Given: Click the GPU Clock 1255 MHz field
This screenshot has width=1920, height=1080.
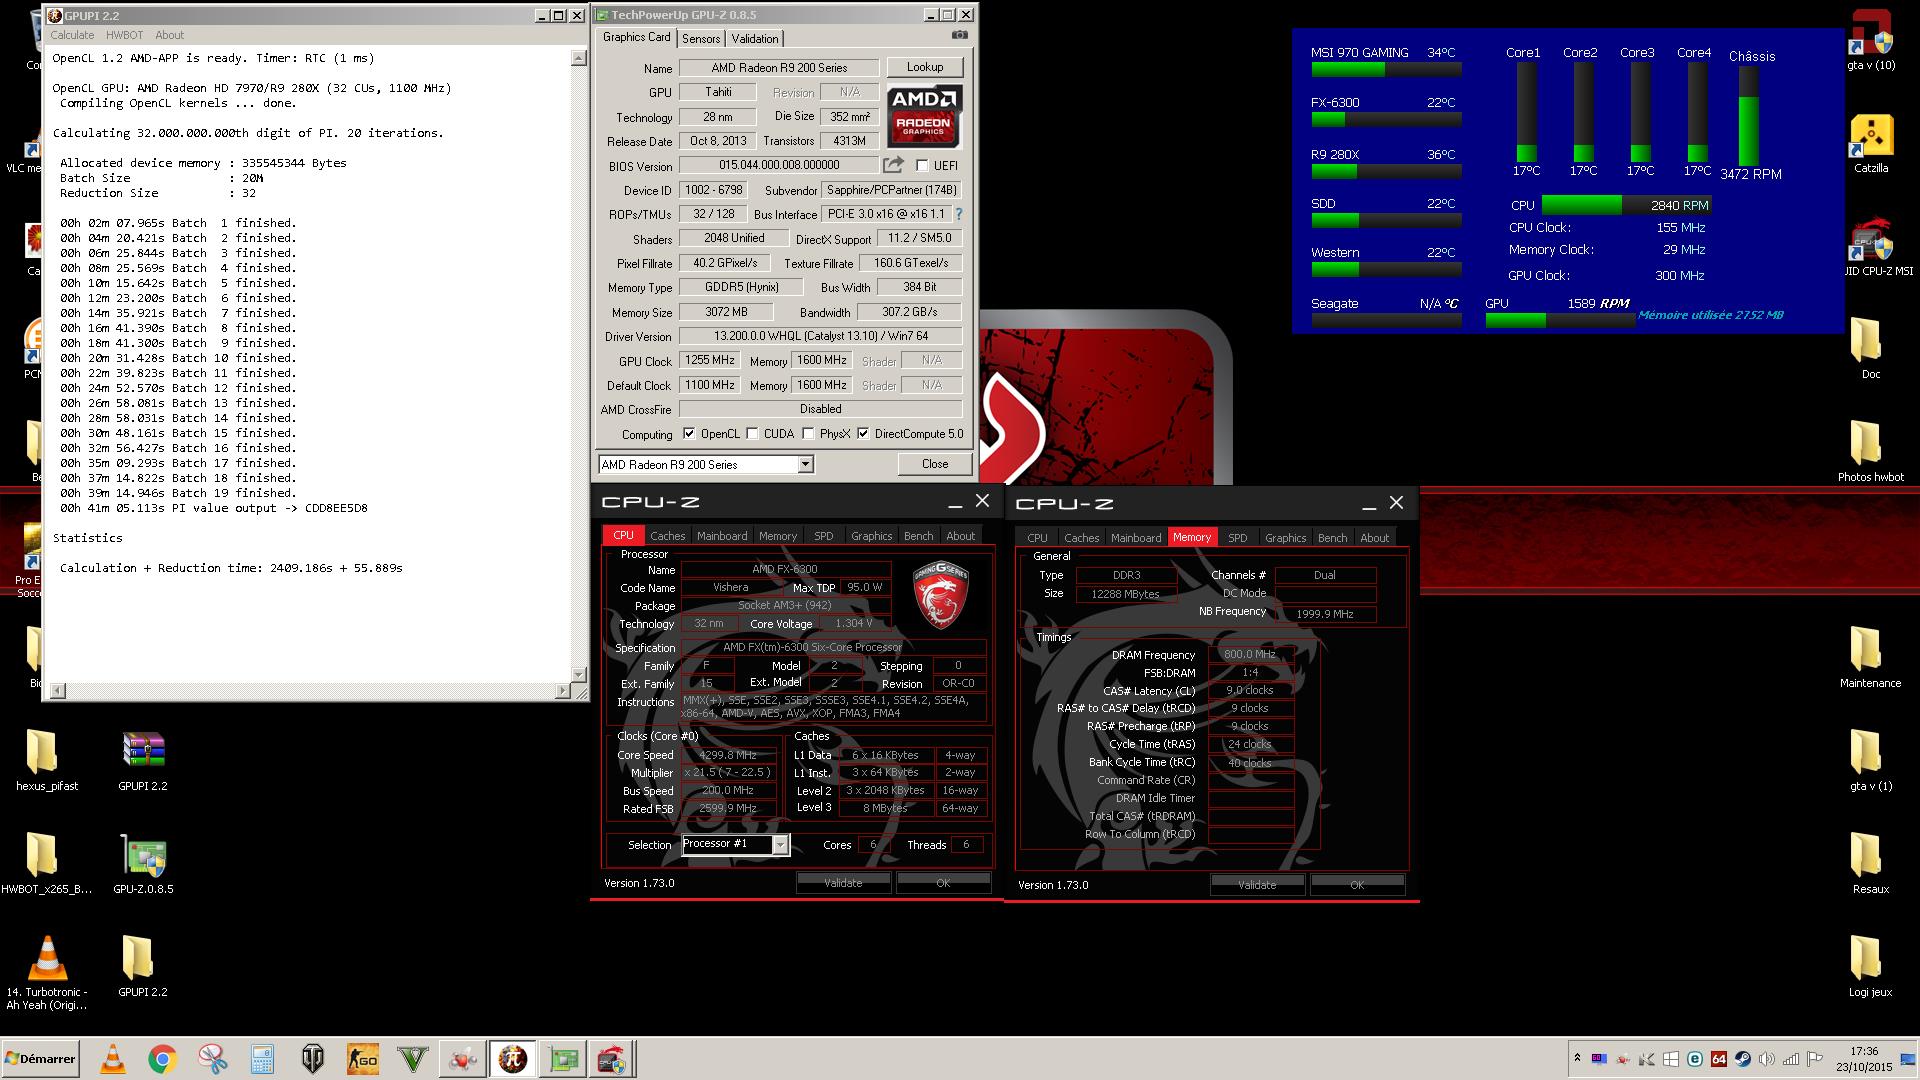Looking at the screenshot, I should tap(710, 360).
